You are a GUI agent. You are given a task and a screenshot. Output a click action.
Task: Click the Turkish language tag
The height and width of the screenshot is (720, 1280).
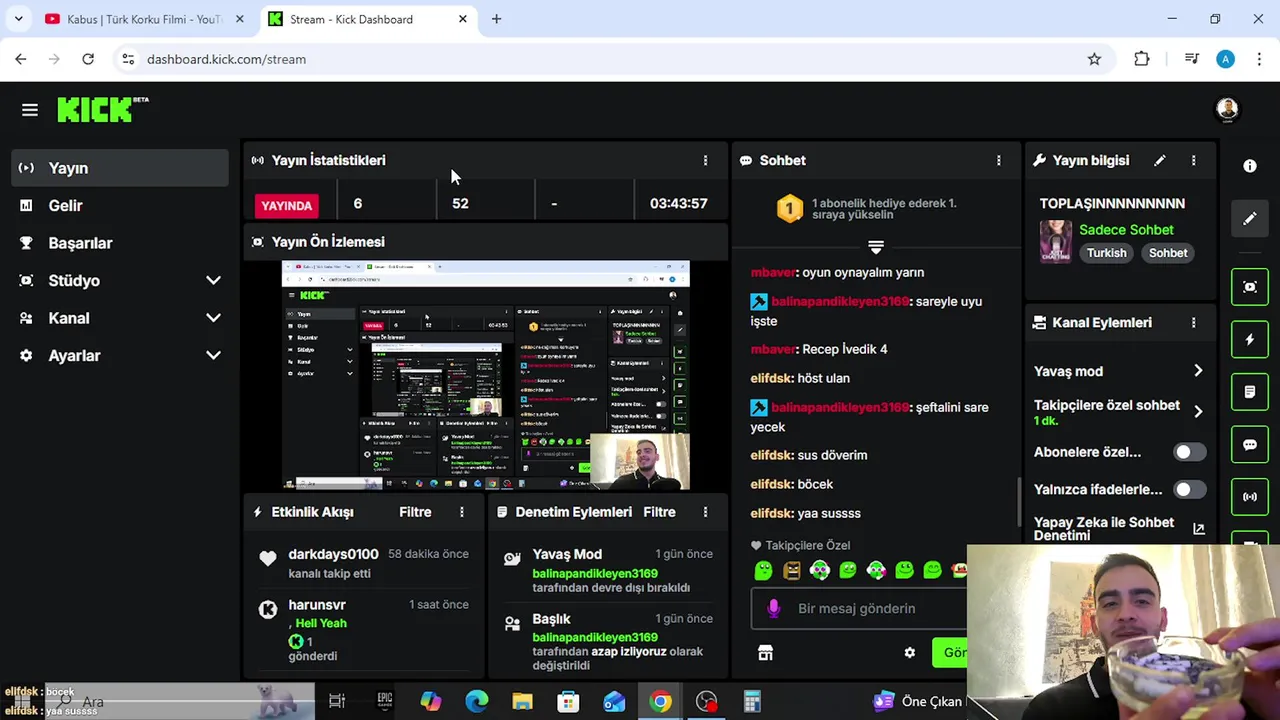pos(1106,253)
